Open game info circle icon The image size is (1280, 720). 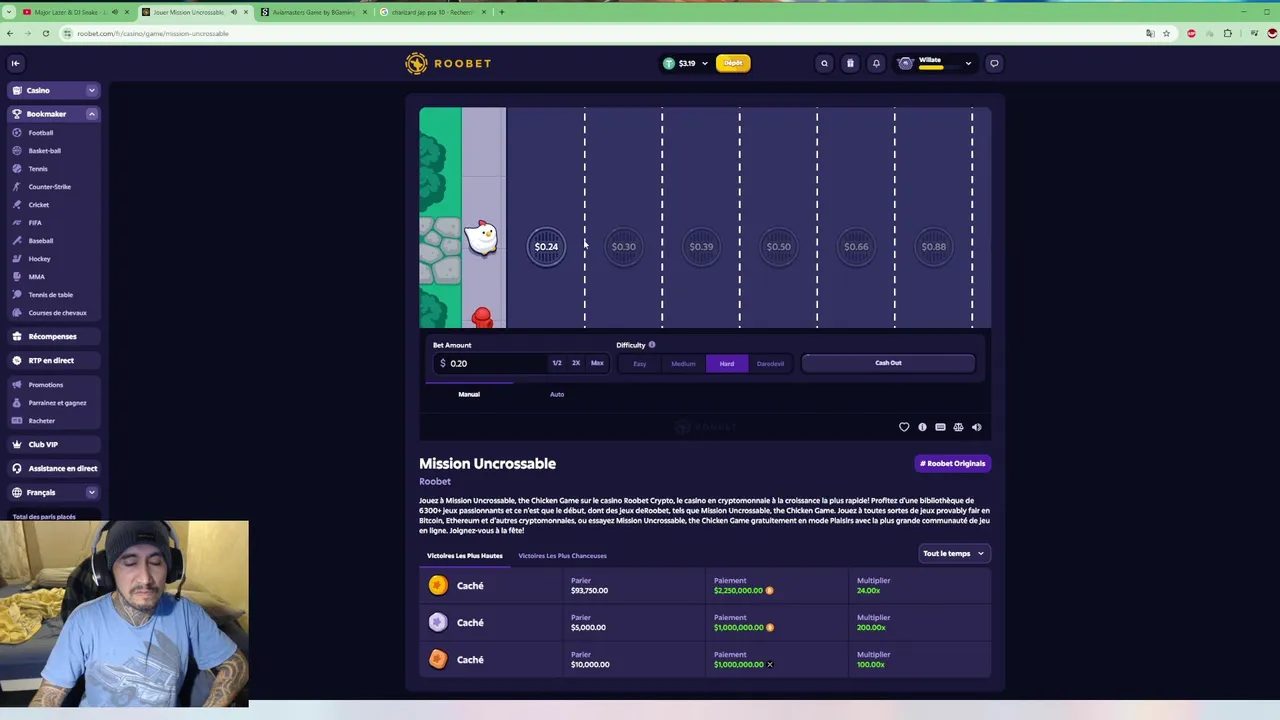[x=922, y=427]
